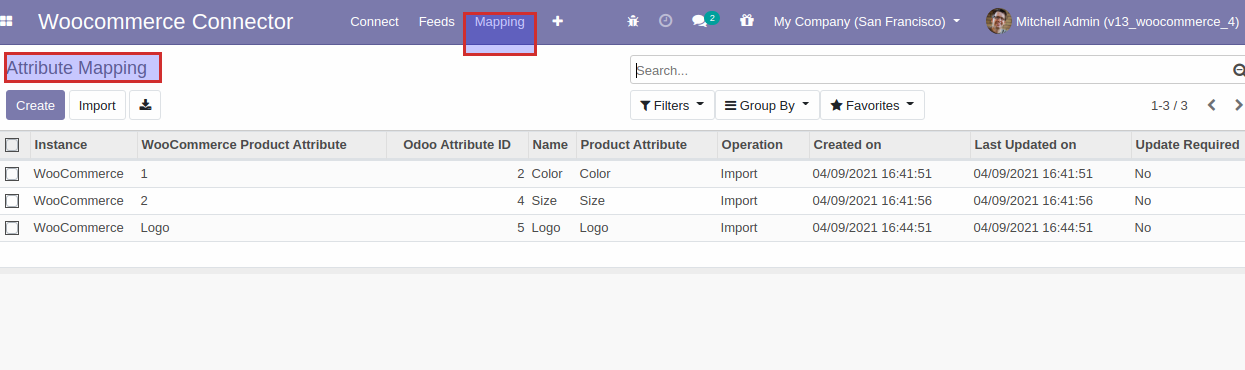The image size is (1245, 370).
Task: Expand the Filters dropdown
Action: [x=672, y=105]
